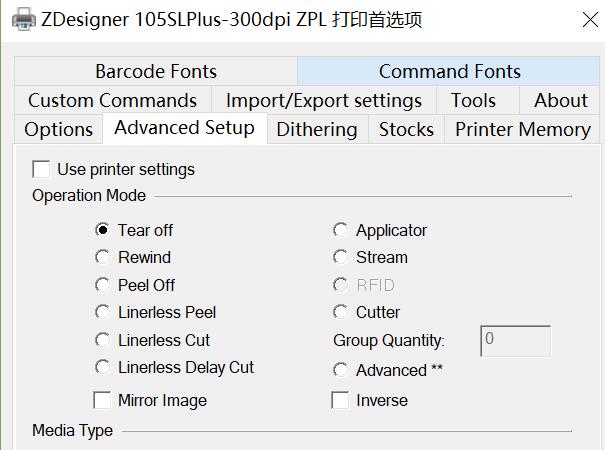Open the Custom Commands tab
Viewport: 605px width, 450px height.
tap(113, 100)
